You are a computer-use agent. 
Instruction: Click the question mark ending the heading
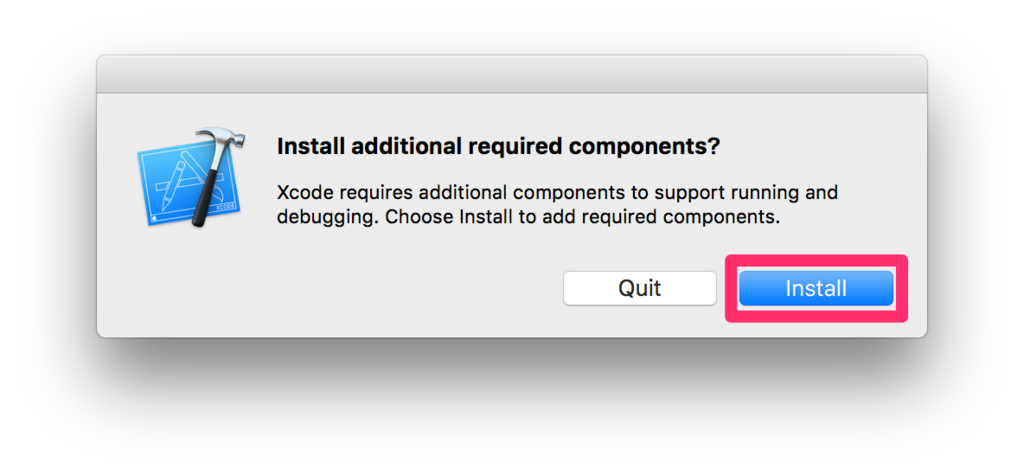[x=713, y=146]
